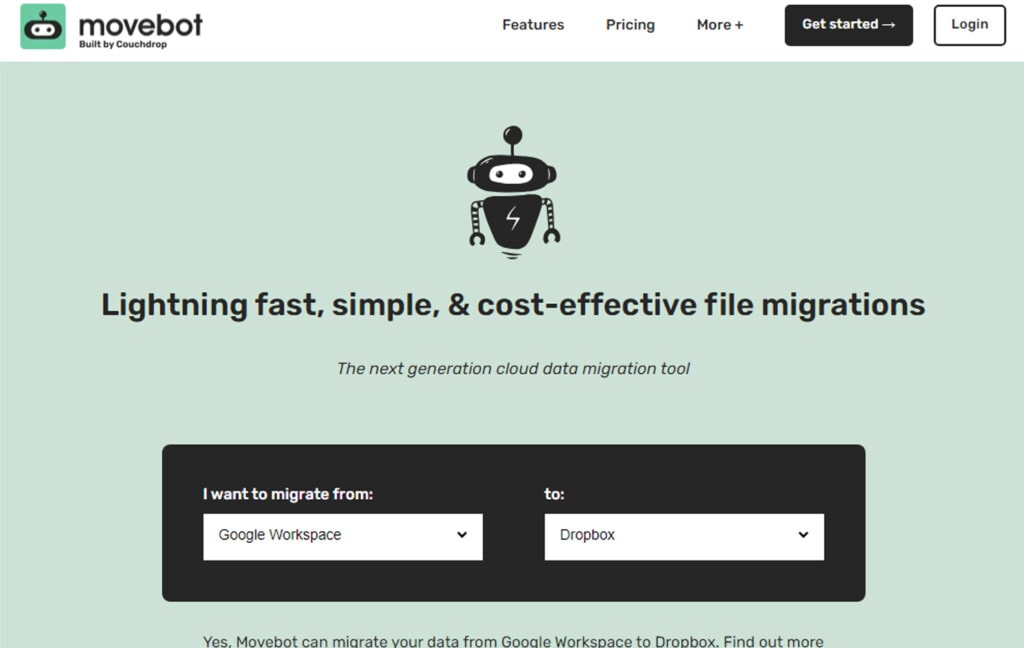Click the headline 'Lightning fast, simple, & cost-effective file migrations'
This screenshot has height=648, width=1024.
(x=513, y=305)
